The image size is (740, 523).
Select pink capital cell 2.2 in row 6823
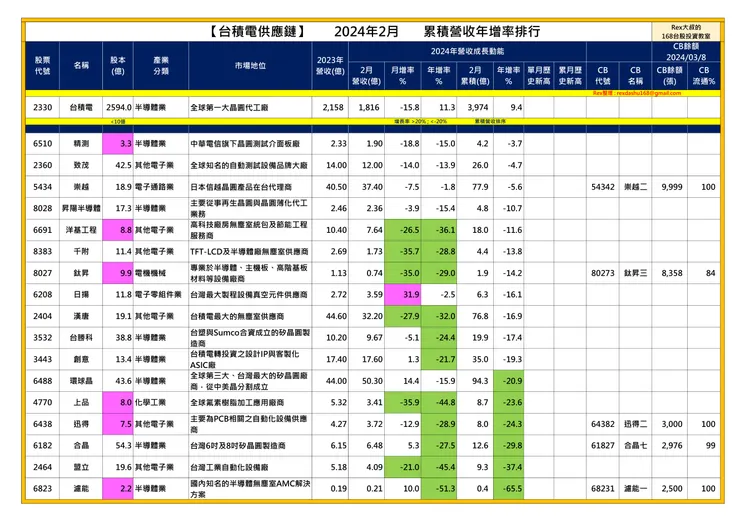click(x=118, y=489)
